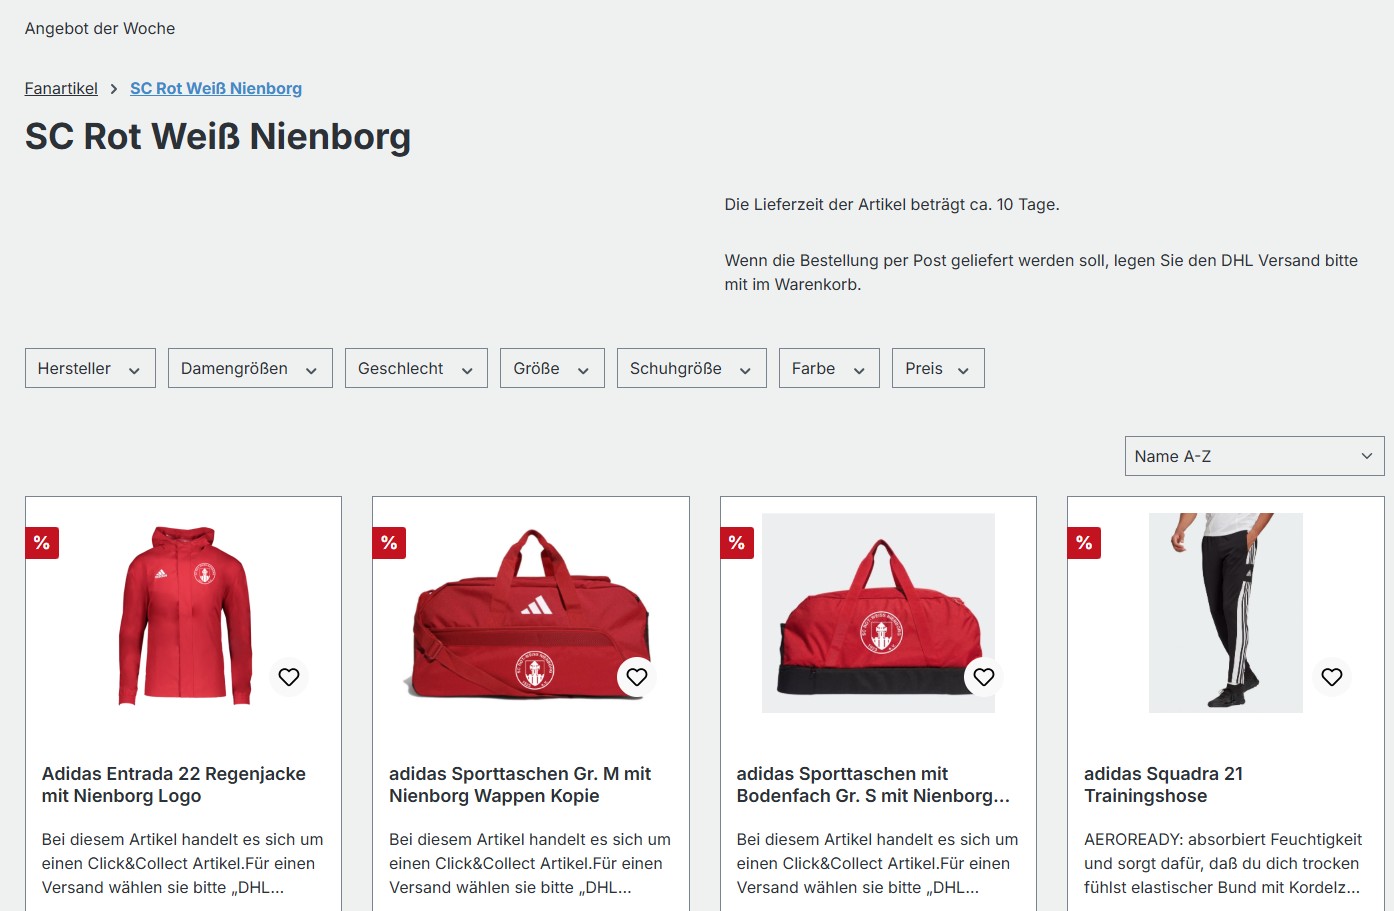The width and height of the screenshot is (1394, 911).
Task: Click heart icon on Sporttaschen Gr. M
Action: (637, 677)
